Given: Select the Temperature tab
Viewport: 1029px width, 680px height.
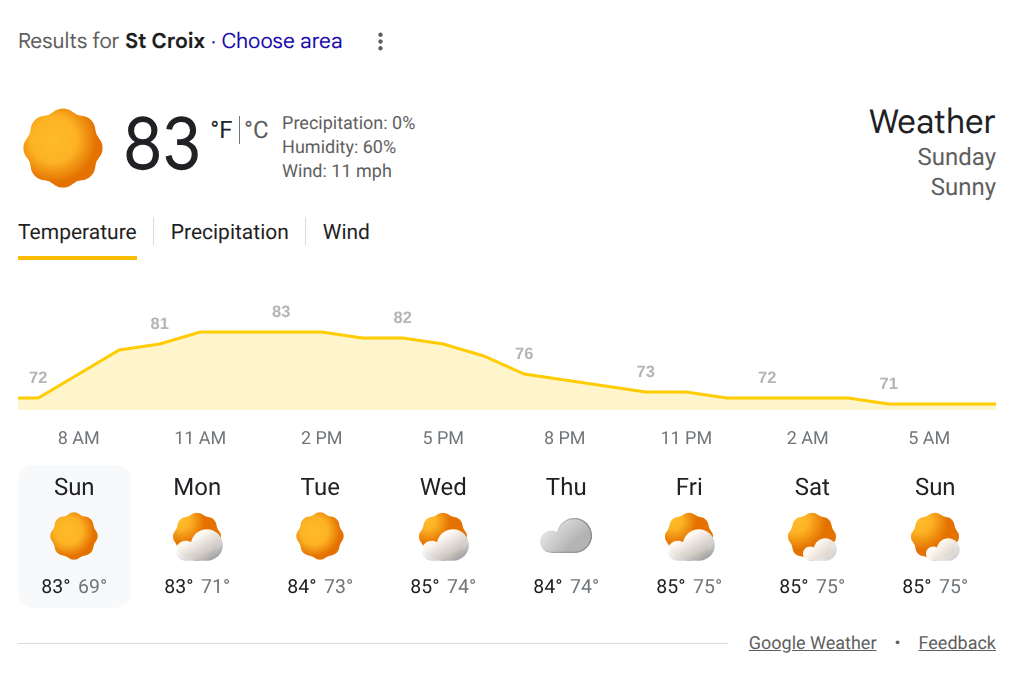Looking at the screenshot, I should tap(77, 232).
